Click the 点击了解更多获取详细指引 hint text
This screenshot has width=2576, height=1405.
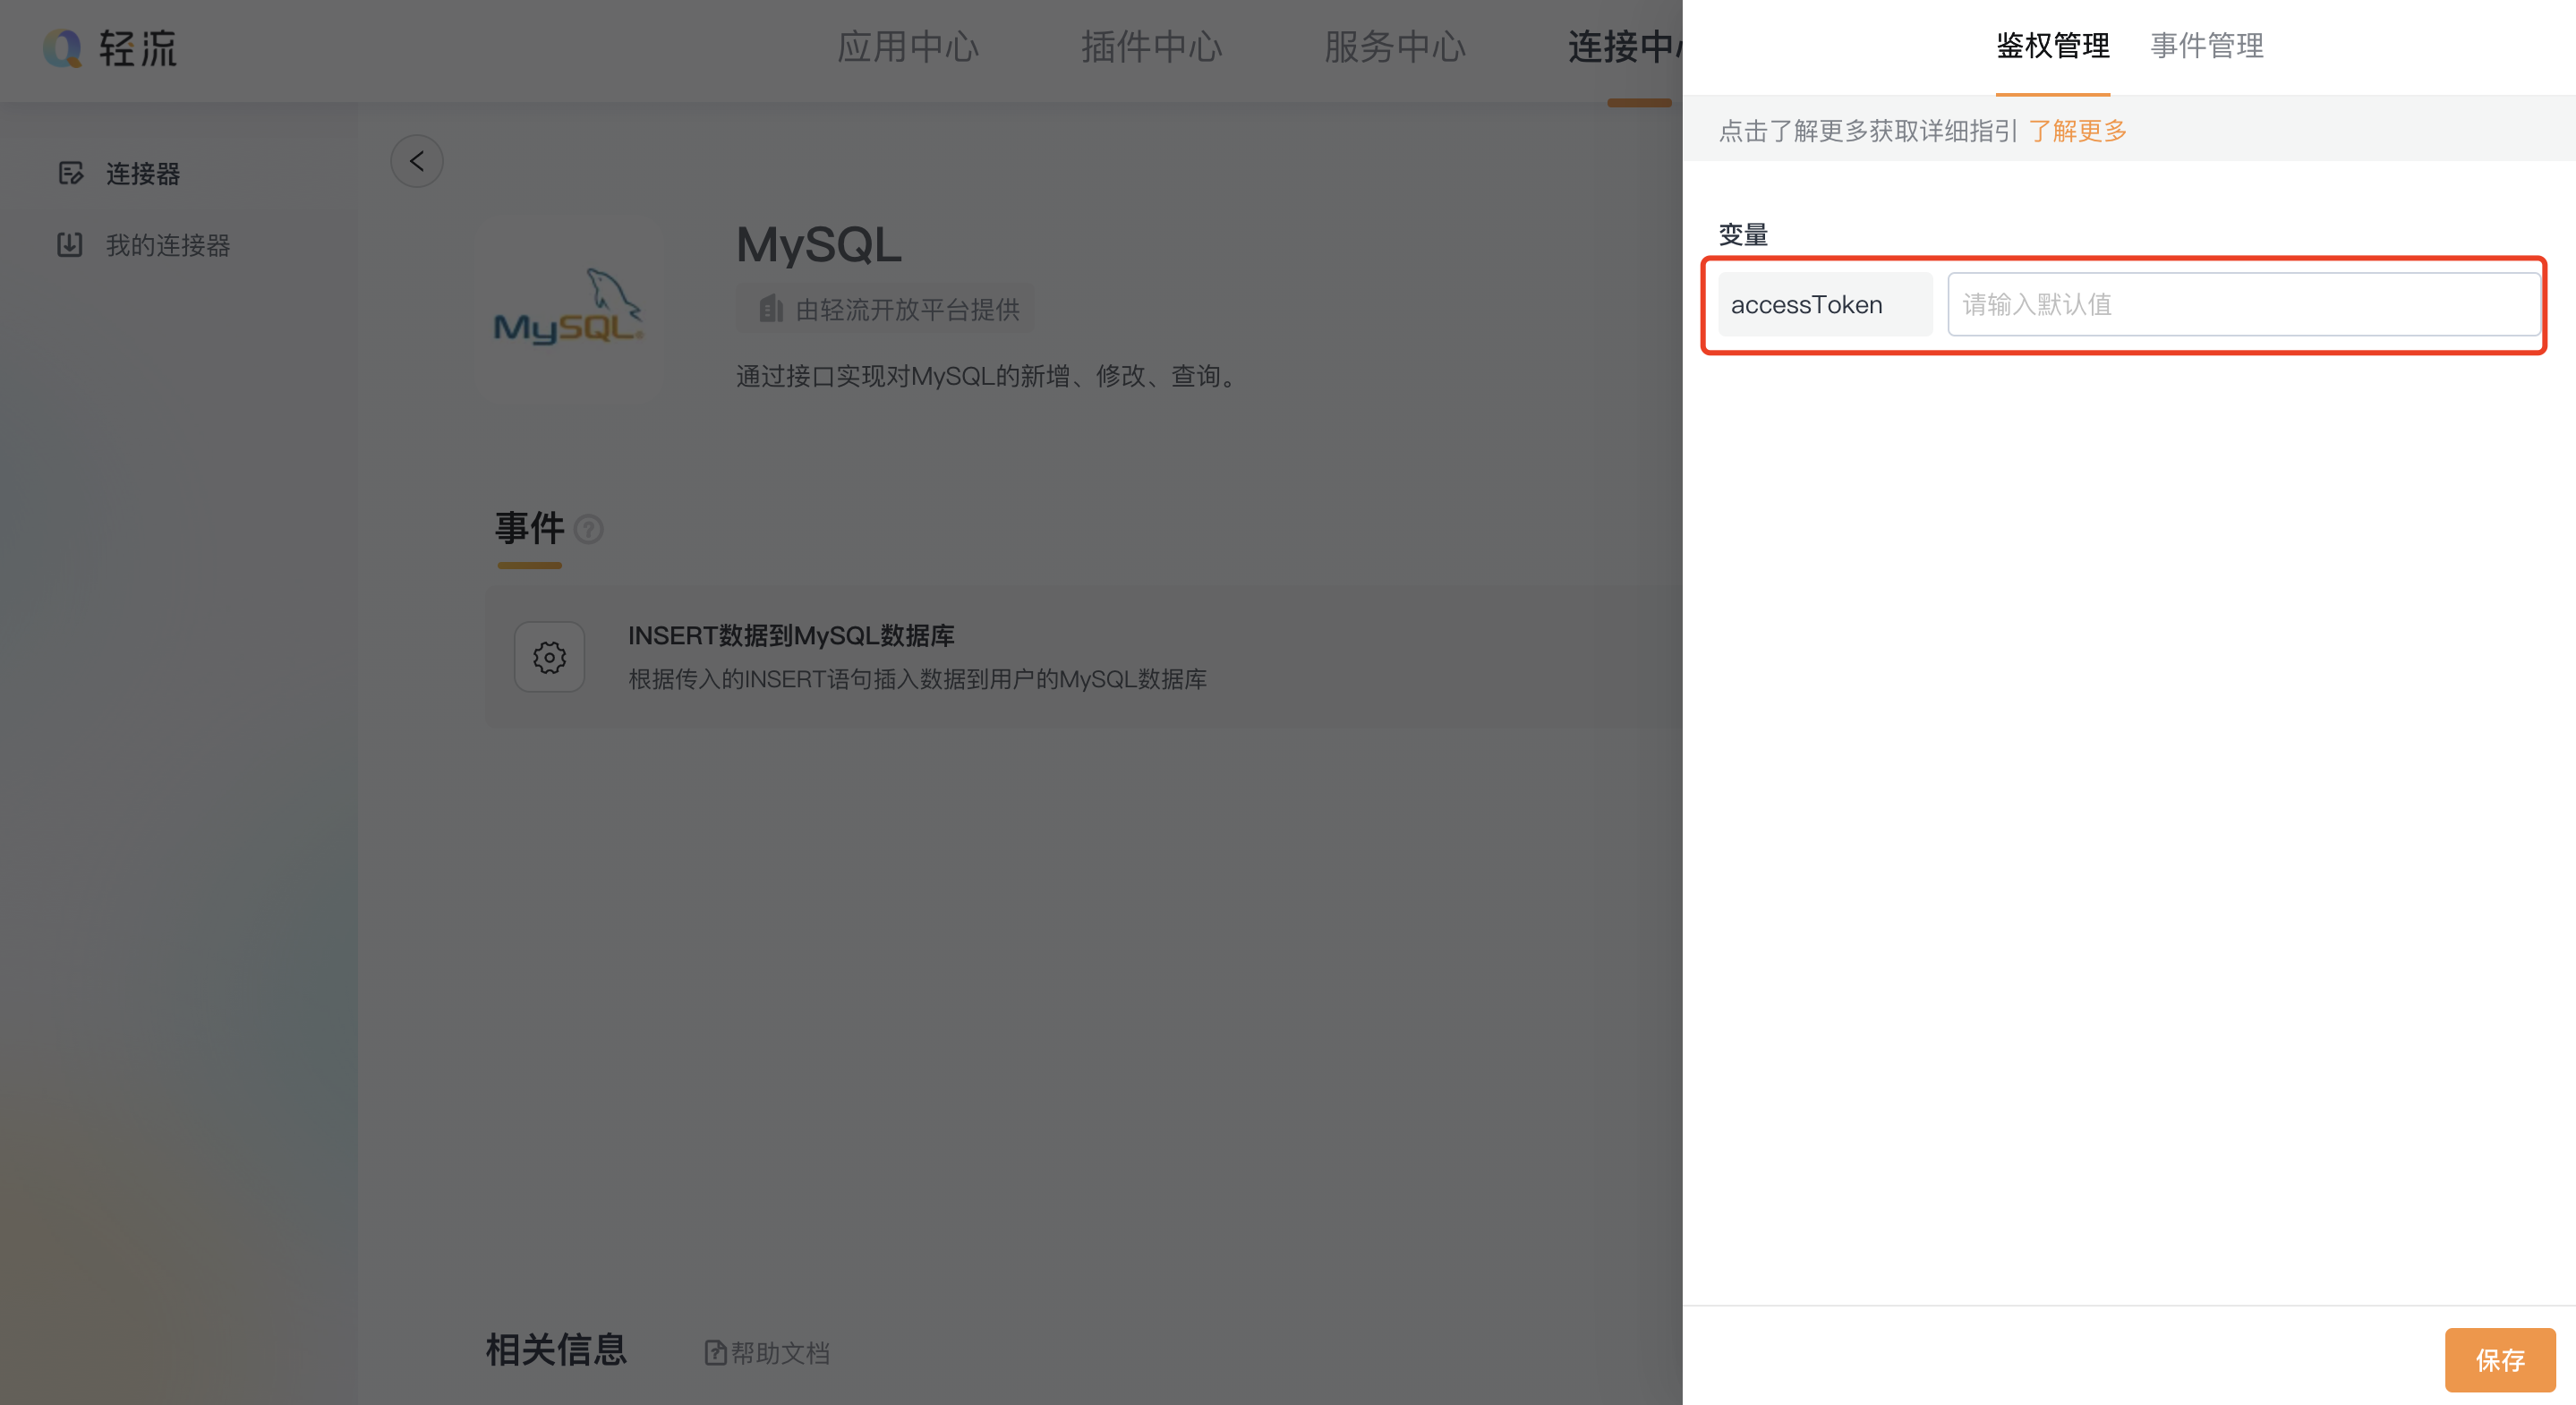(1868, 131)
